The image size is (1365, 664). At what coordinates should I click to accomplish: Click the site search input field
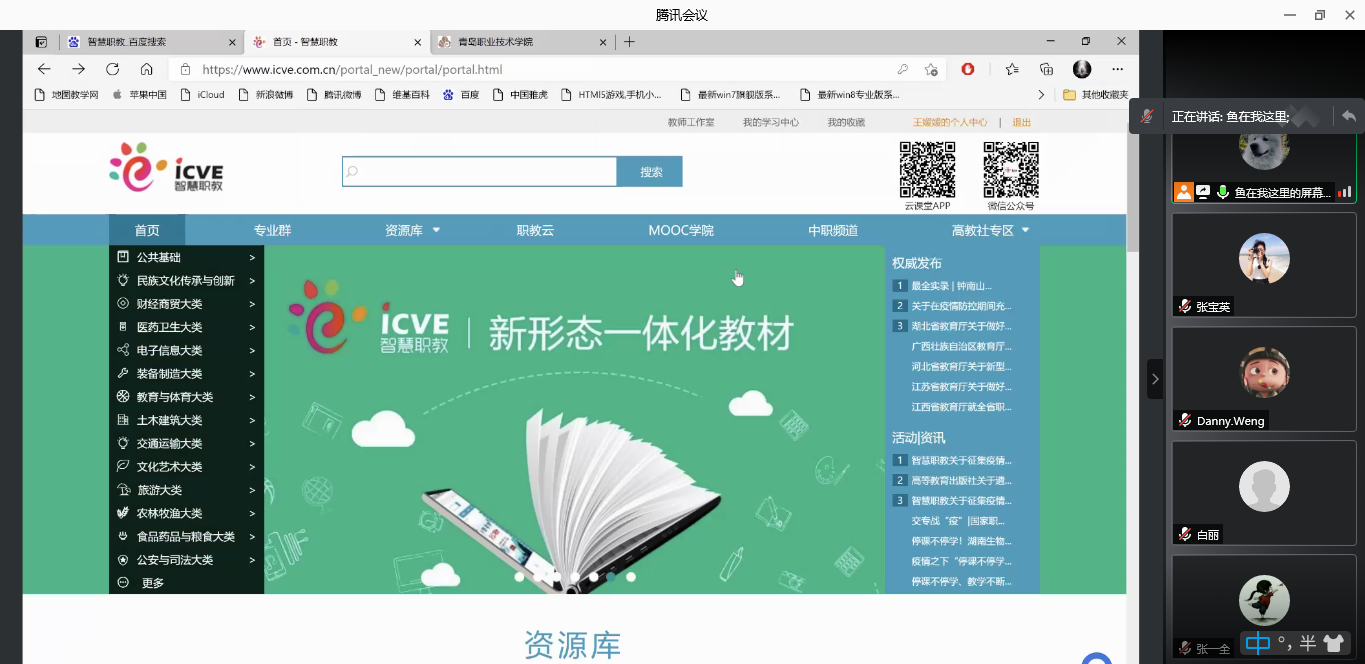coord(480,172)
